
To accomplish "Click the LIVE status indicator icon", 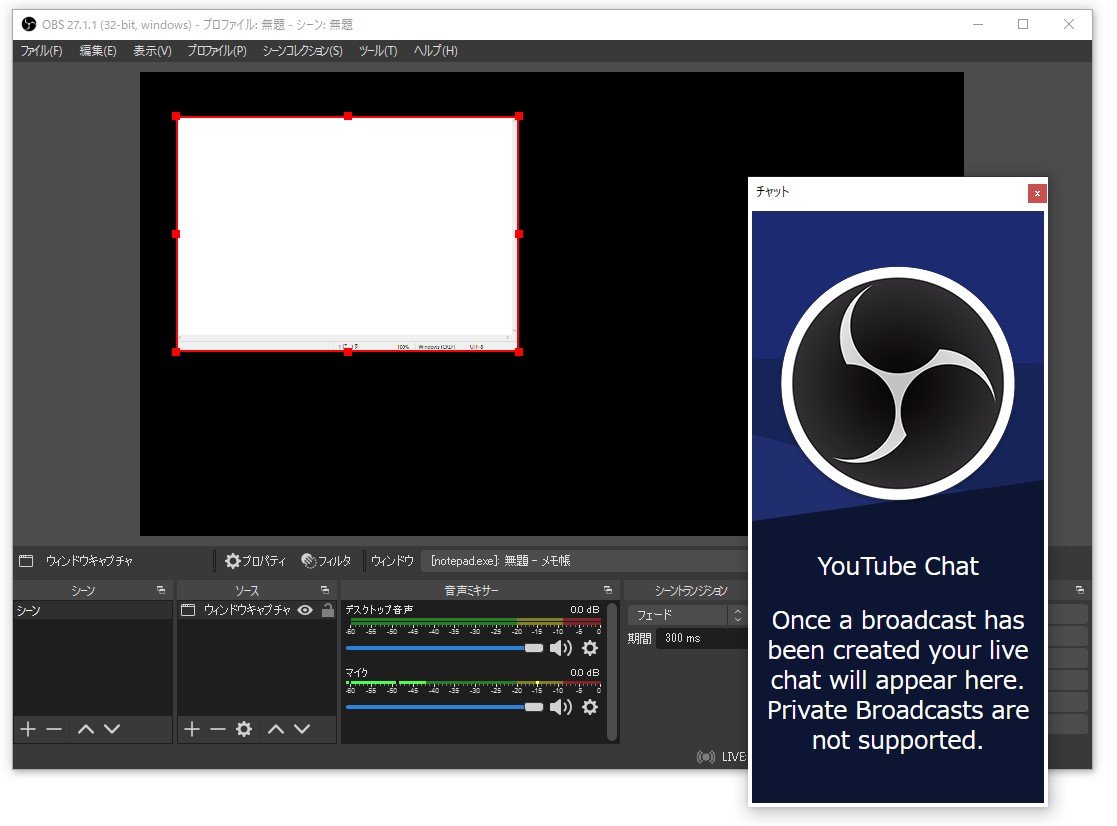I will (x=705, y=756).
